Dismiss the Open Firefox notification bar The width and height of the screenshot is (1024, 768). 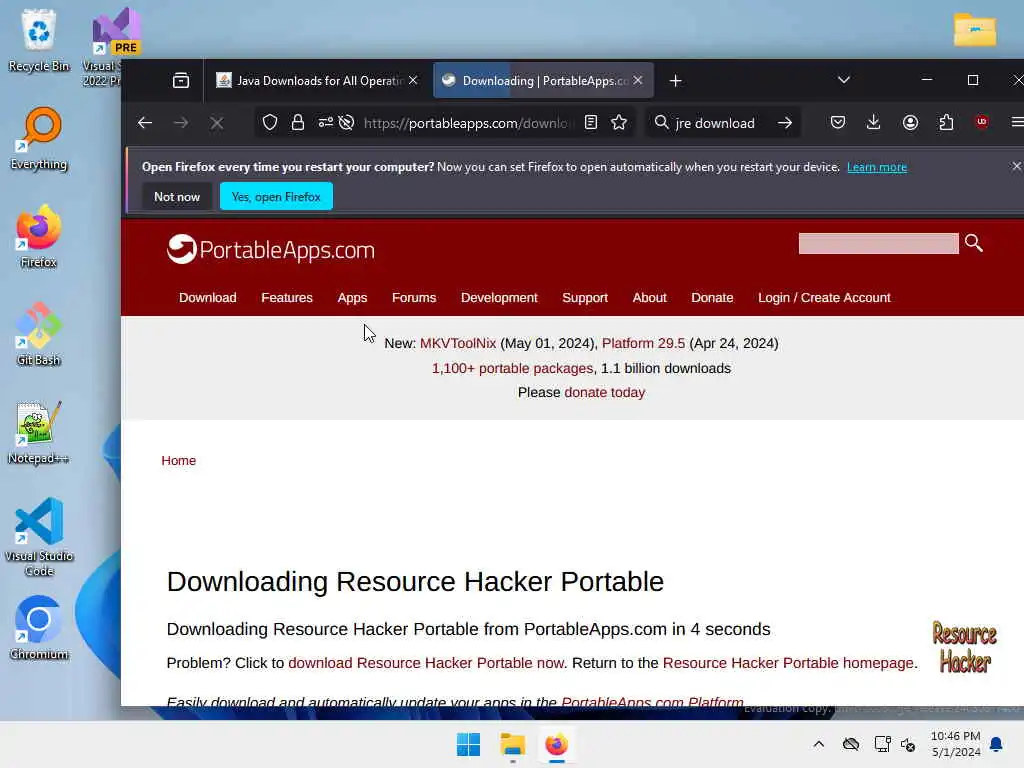(x=1016, y=167)
